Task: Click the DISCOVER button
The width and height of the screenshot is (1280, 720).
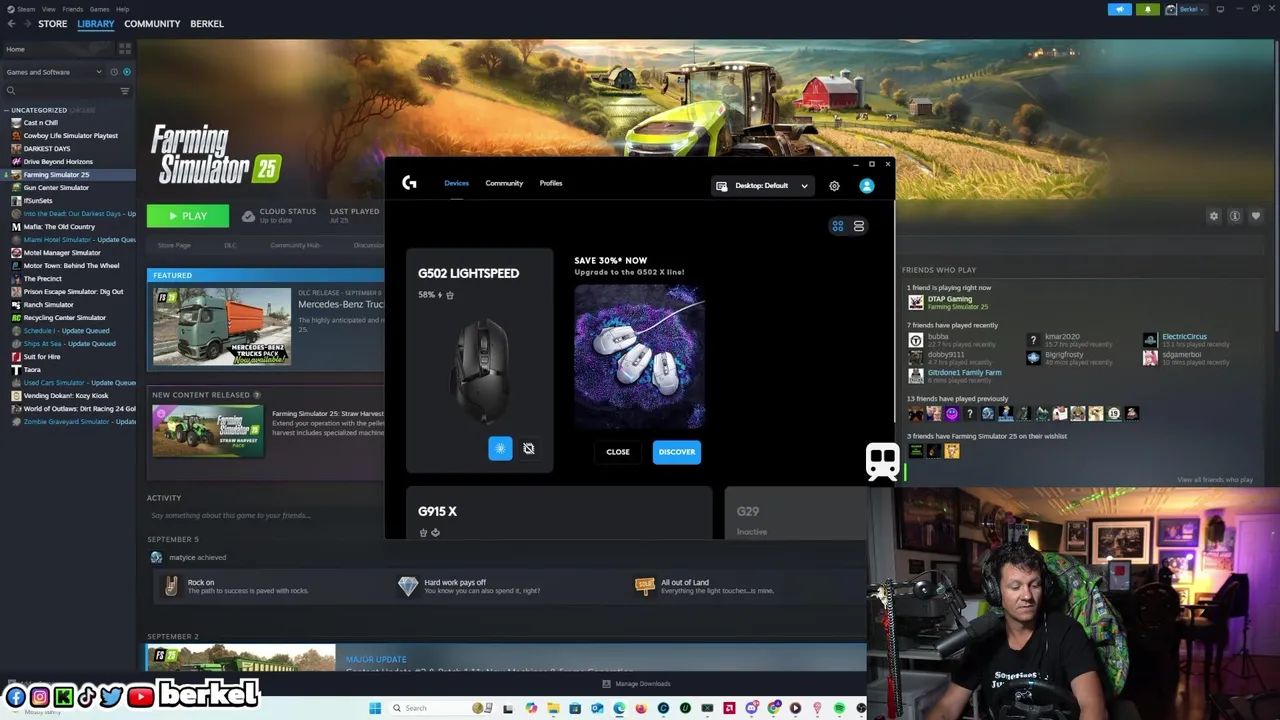Action: tap(677, 452)
